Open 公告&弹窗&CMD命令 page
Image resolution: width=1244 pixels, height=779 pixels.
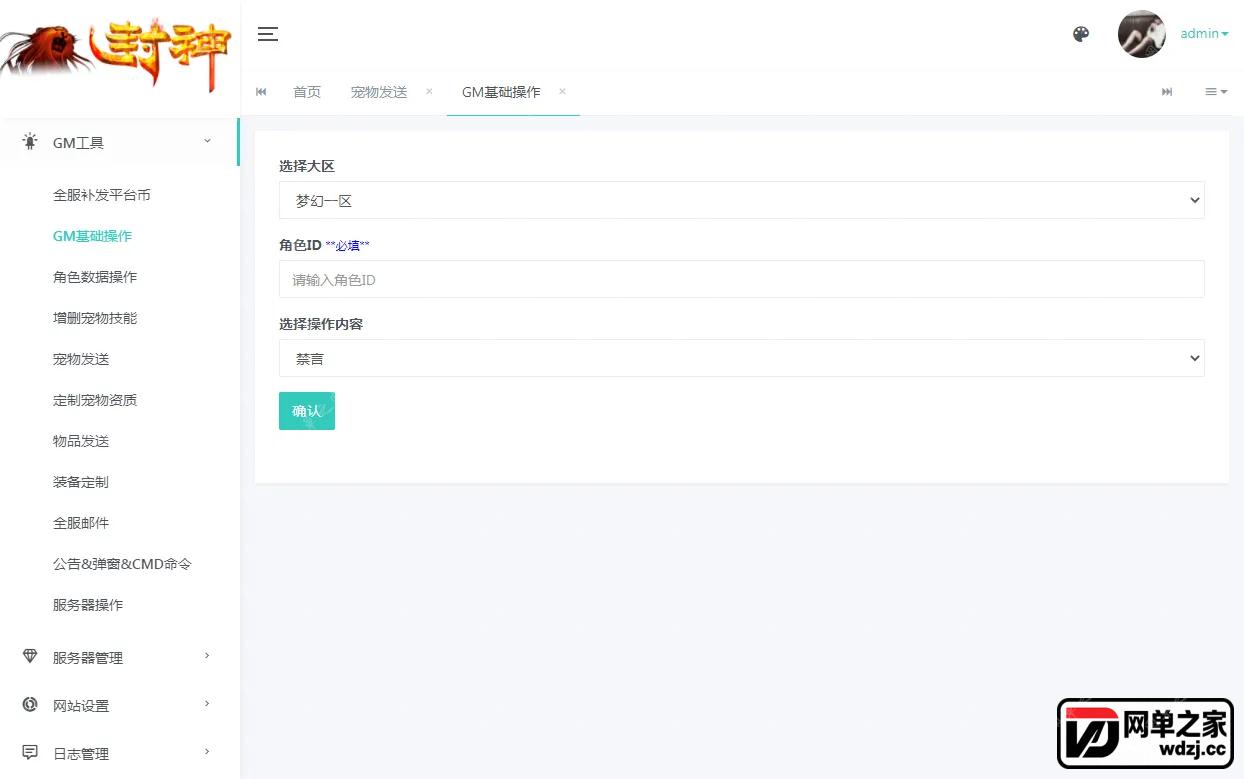pyautogui.click(x=122, y=564)
